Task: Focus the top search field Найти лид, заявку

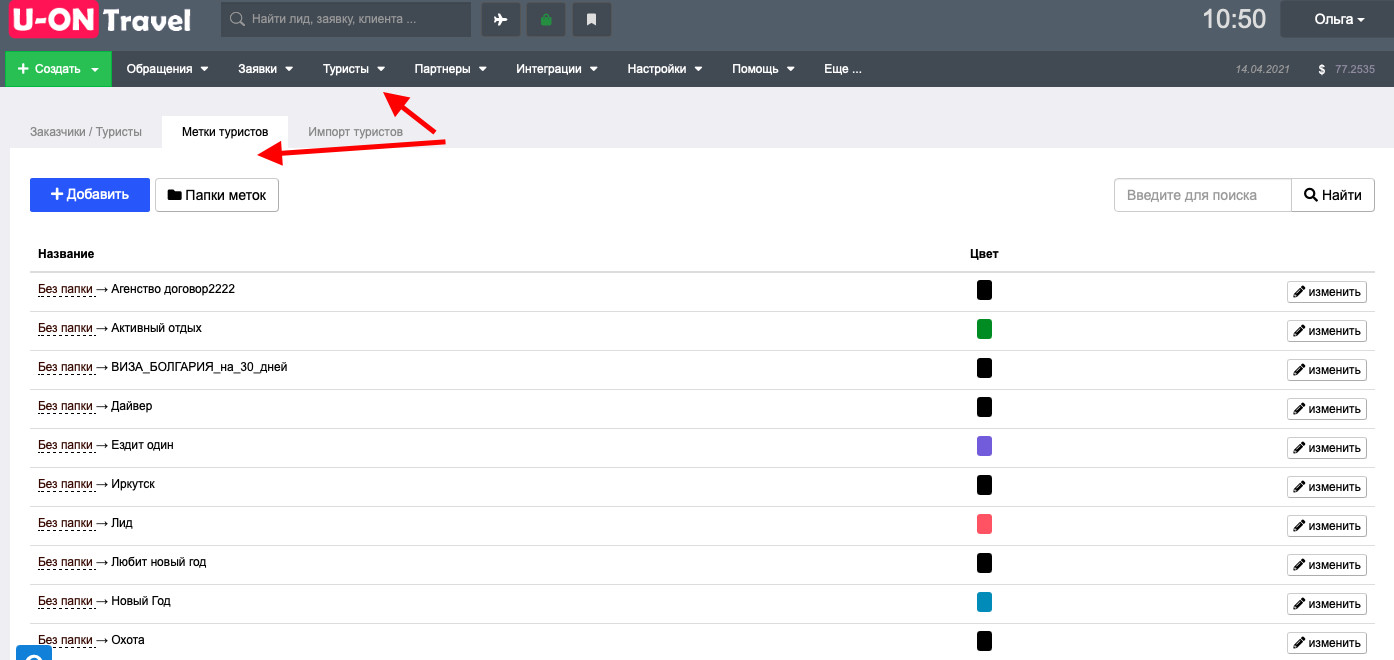Action: click(x=346, y=19)
